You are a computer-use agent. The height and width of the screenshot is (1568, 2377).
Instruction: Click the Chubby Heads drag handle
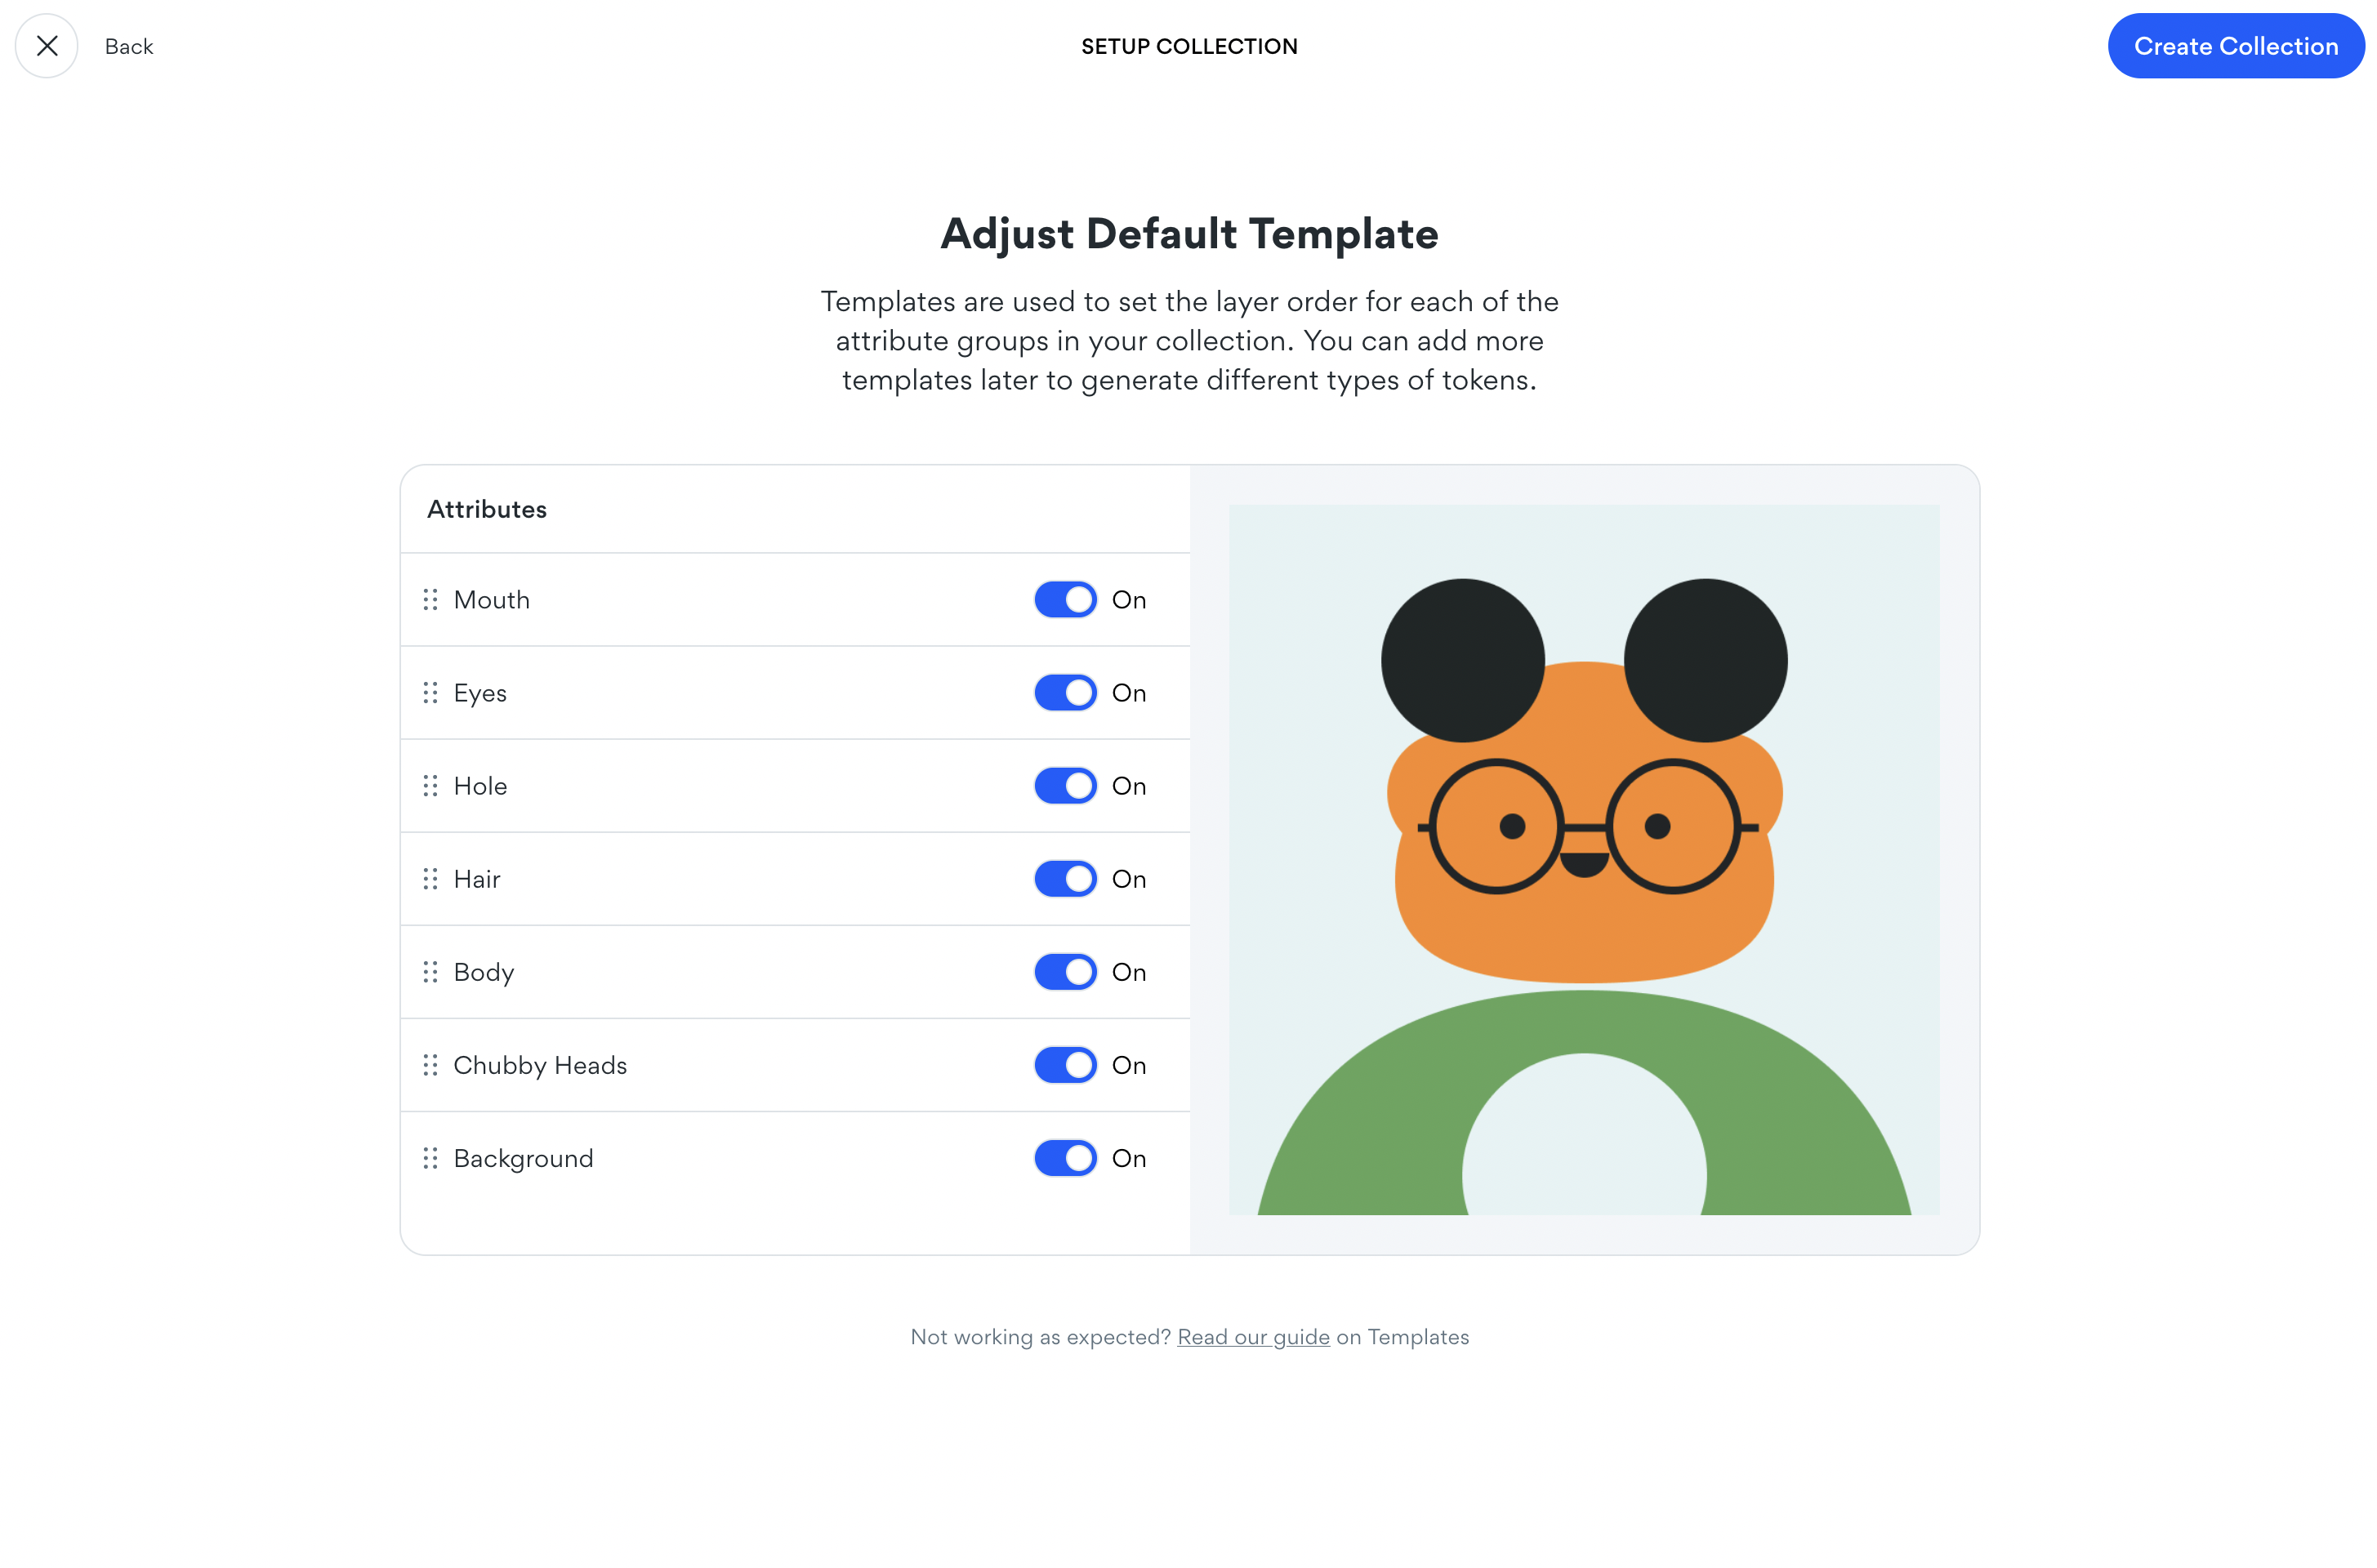tap(430, 1064)
